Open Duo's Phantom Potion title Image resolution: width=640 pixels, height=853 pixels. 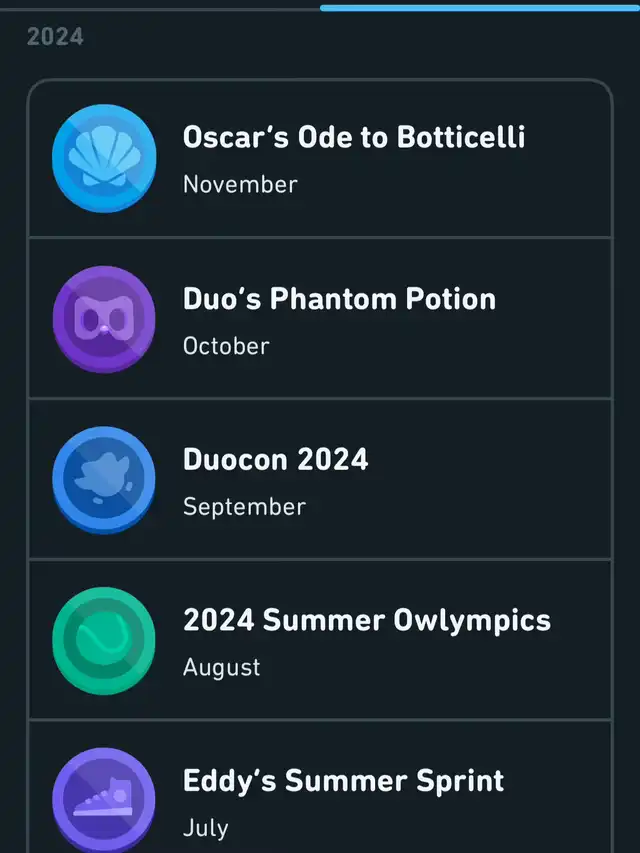coord(339,299)
